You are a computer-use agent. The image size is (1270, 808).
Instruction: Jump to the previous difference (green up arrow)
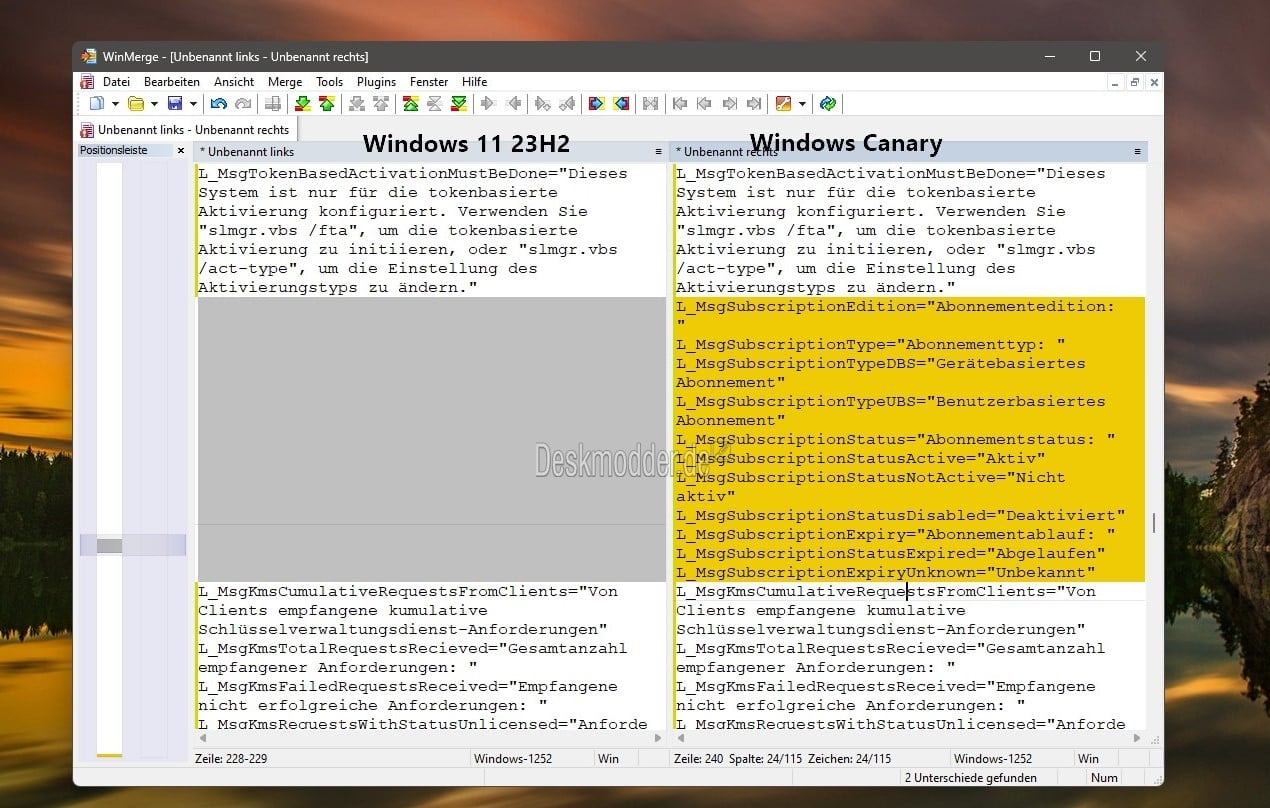[x=326, y=104]
